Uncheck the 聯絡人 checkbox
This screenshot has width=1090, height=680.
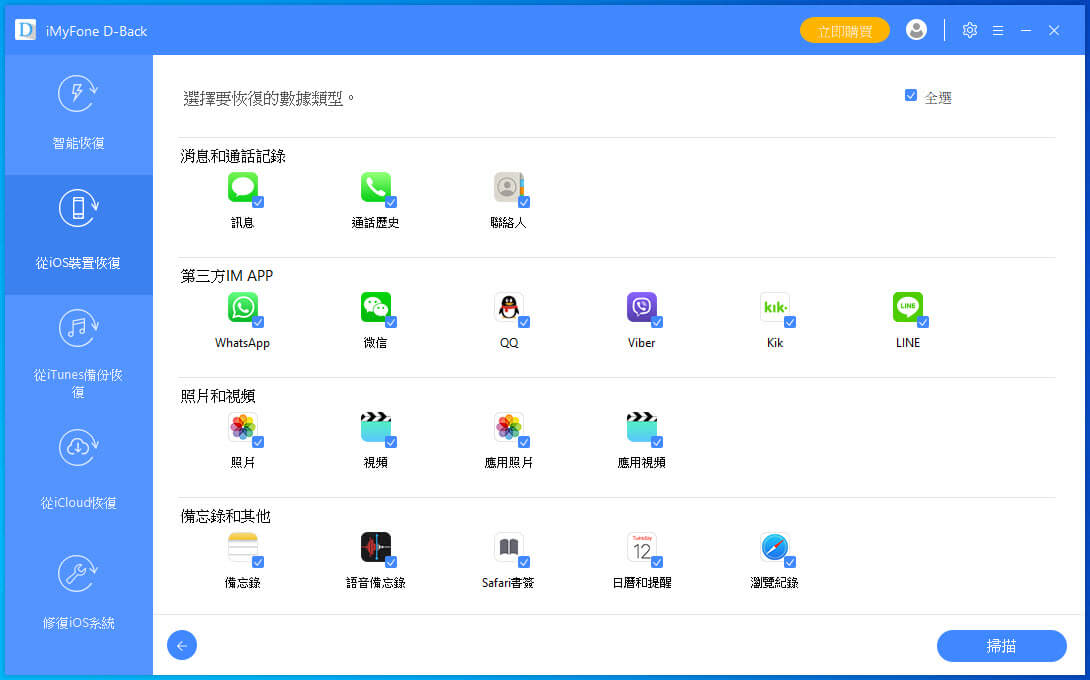click(x=524, y=202)
